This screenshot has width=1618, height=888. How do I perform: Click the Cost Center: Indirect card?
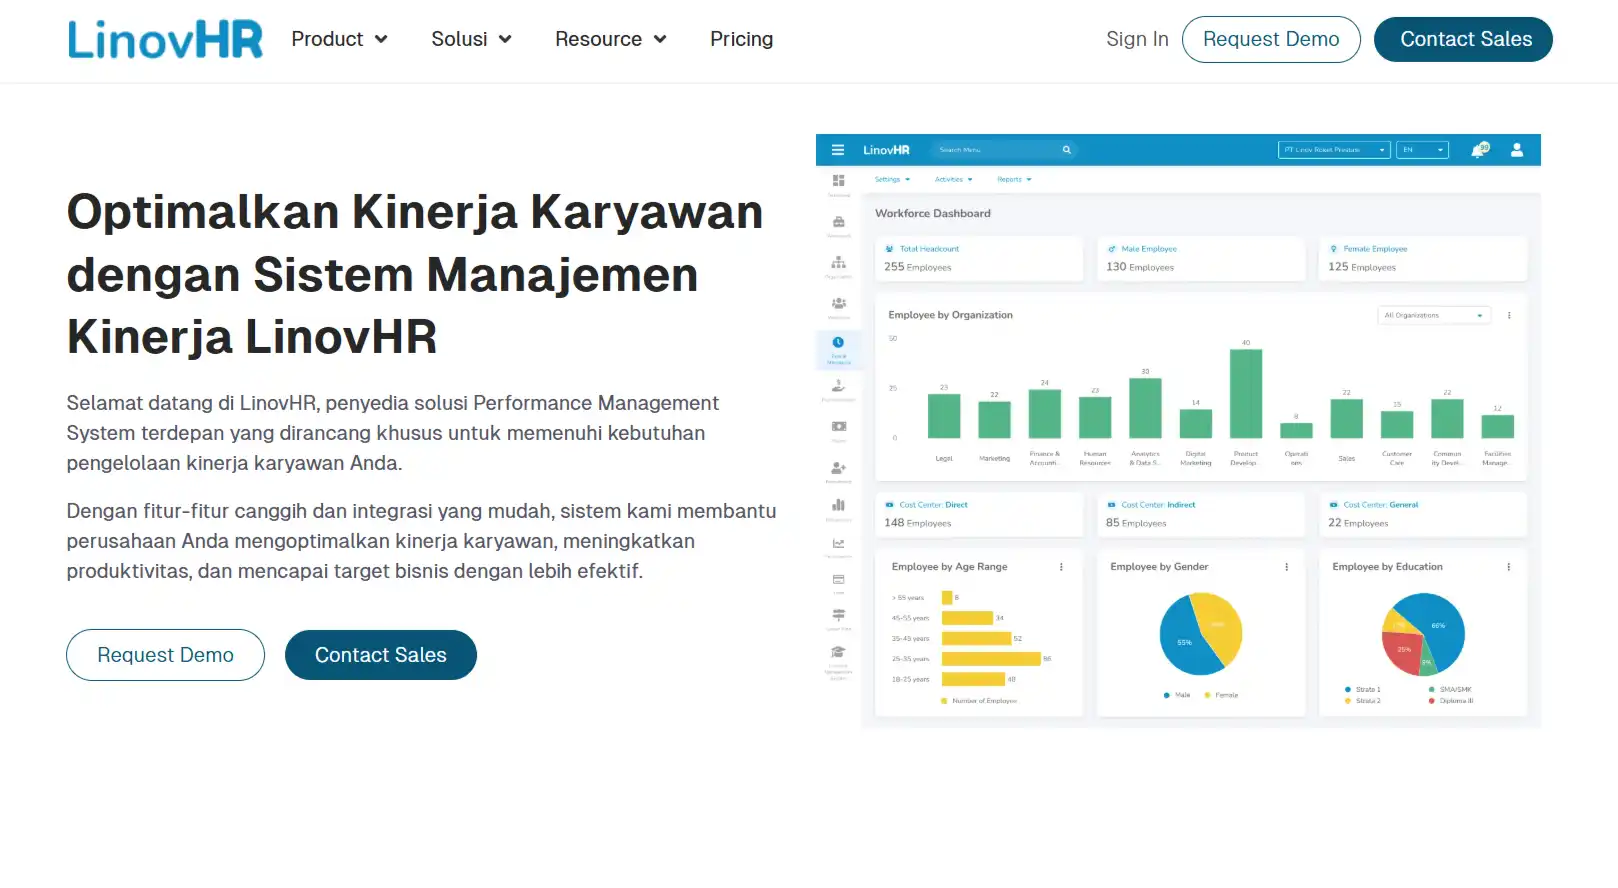[1201, 515]
